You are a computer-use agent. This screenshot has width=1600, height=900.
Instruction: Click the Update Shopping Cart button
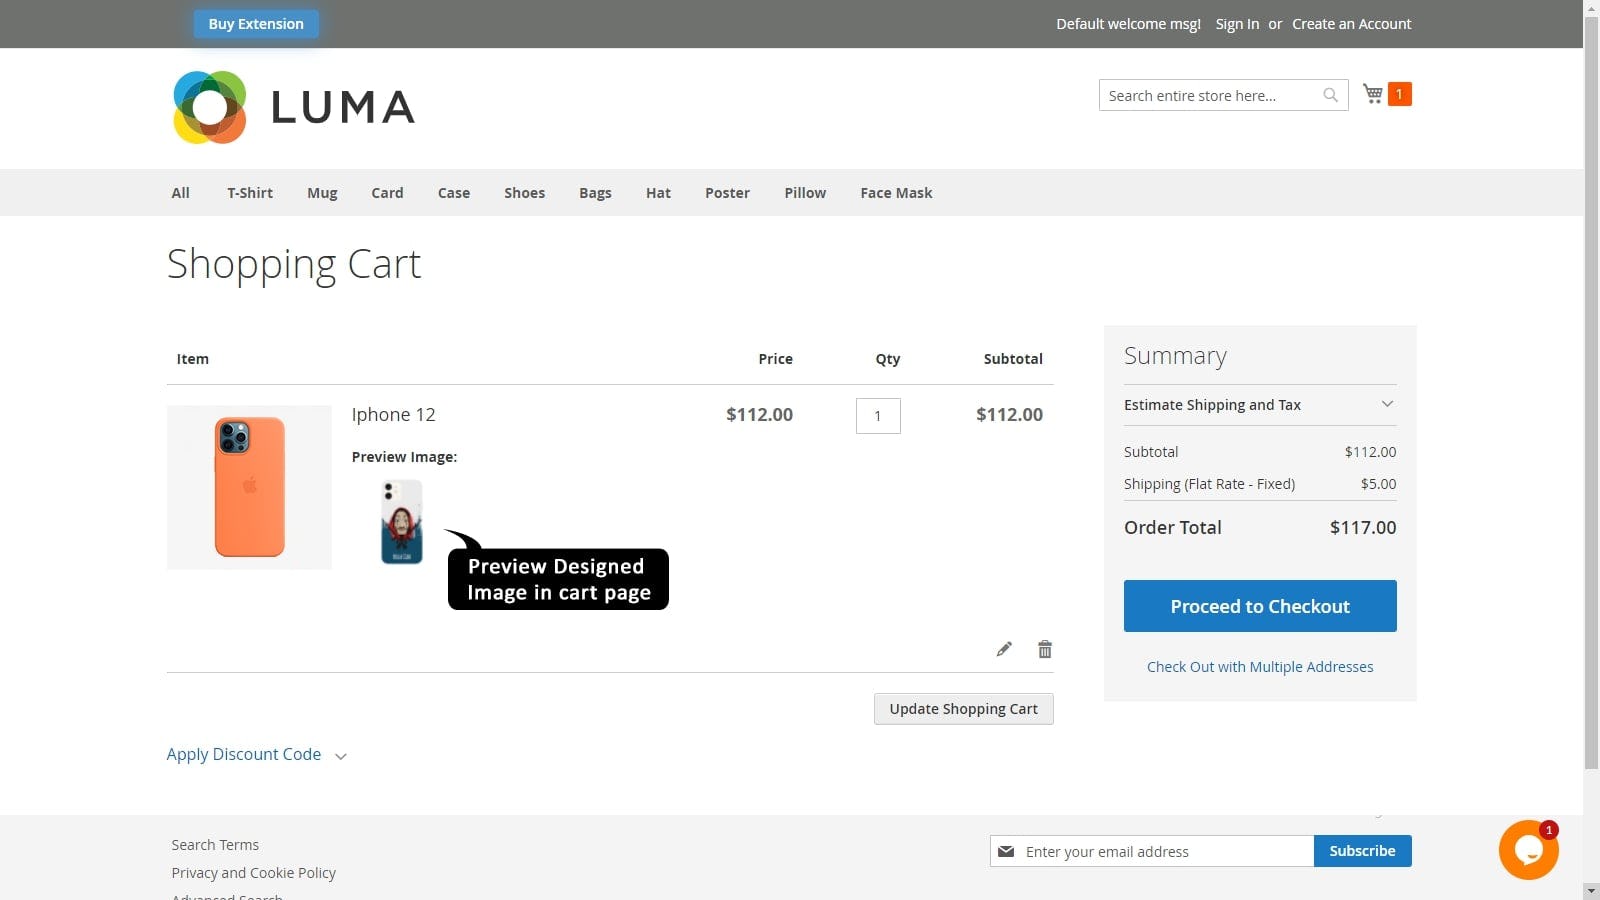963,709
